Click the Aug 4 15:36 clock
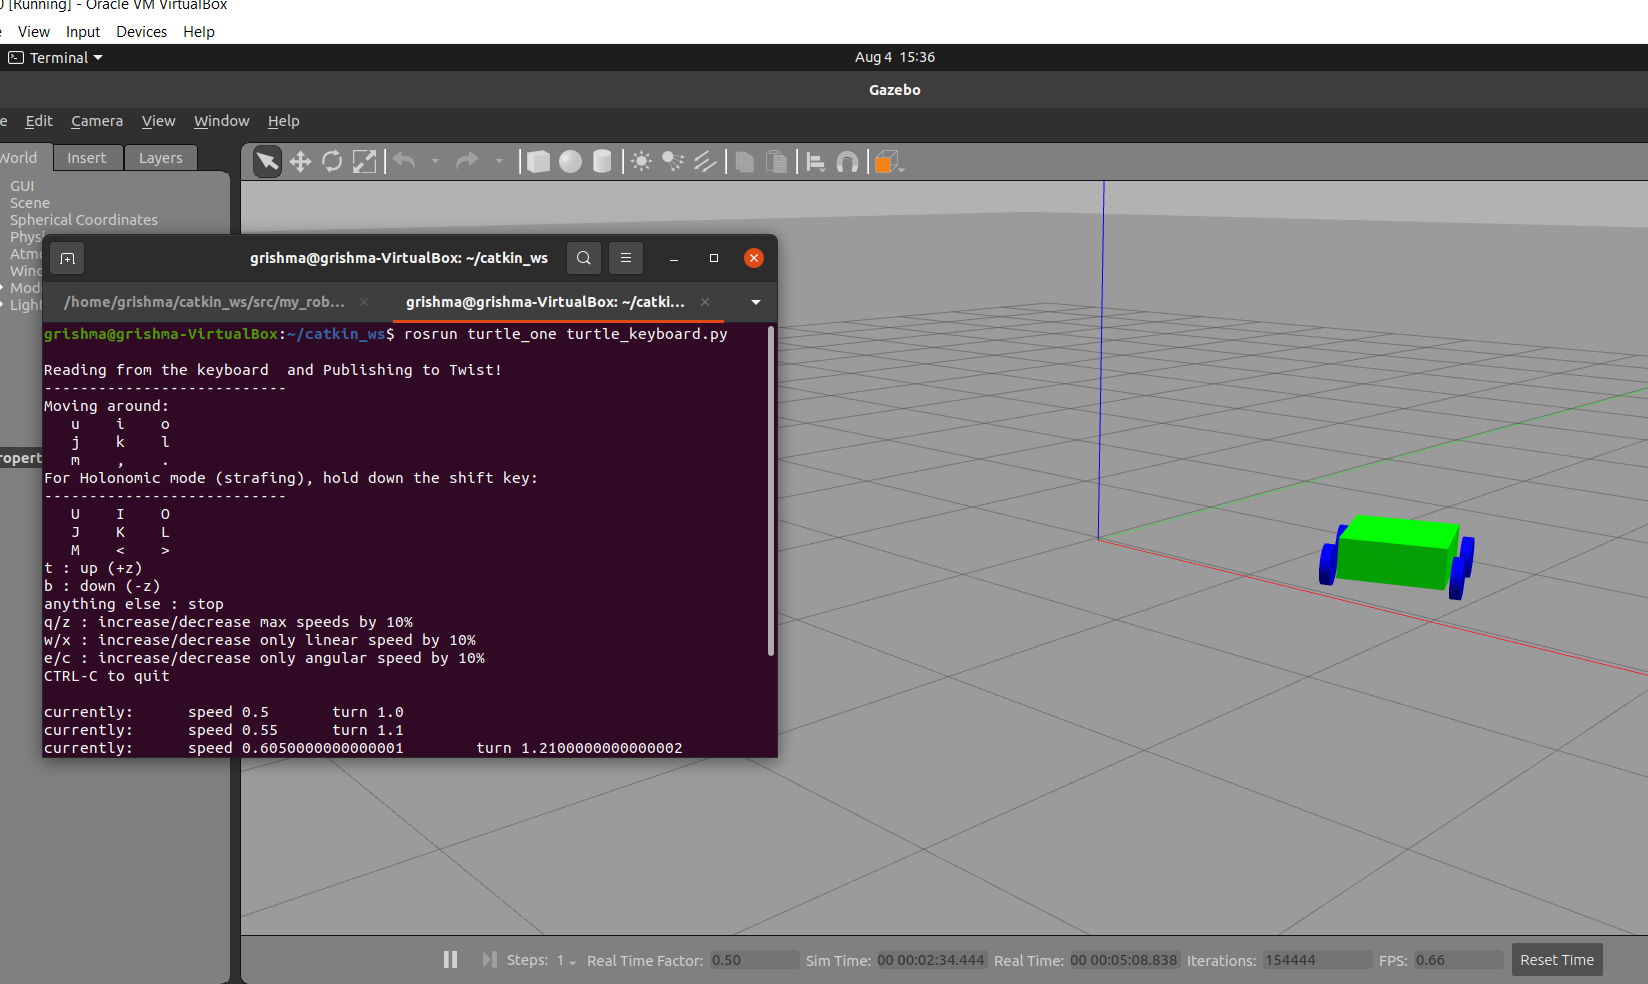This screenshot has height=984, width=1648. pyautogui.click(x=895, y=57)
